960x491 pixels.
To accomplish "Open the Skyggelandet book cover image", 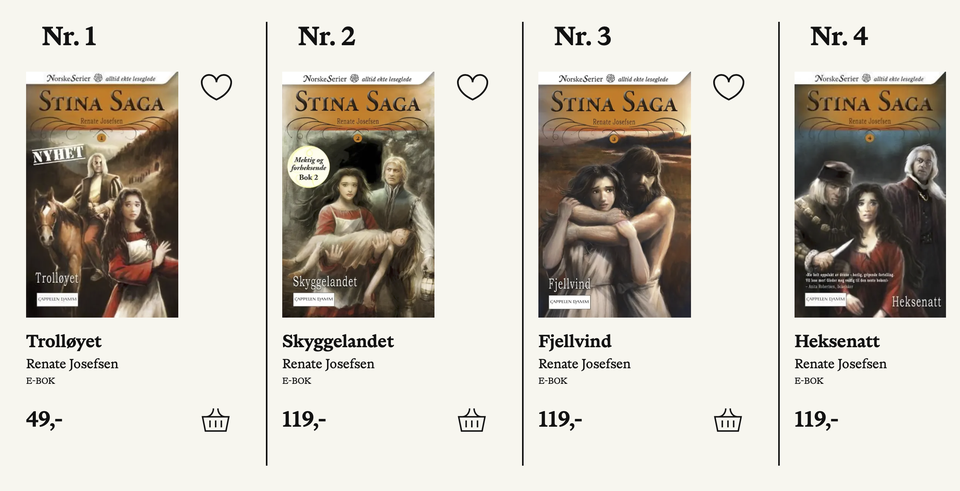I will [358, 195].
